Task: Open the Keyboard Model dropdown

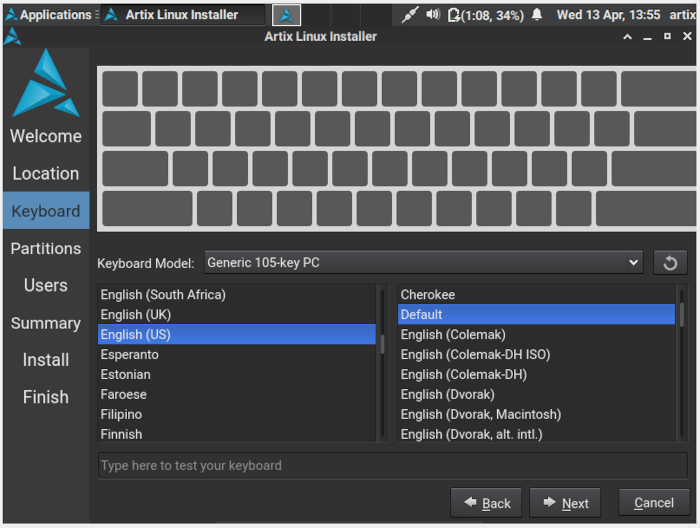Action: [424, 262]
